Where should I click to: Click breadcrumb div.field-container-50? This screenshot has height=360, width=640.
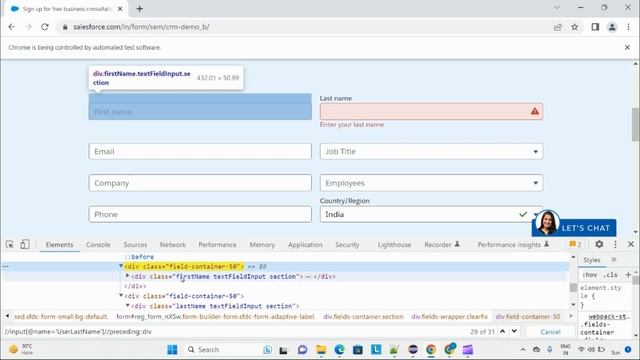tap(528, 317)
